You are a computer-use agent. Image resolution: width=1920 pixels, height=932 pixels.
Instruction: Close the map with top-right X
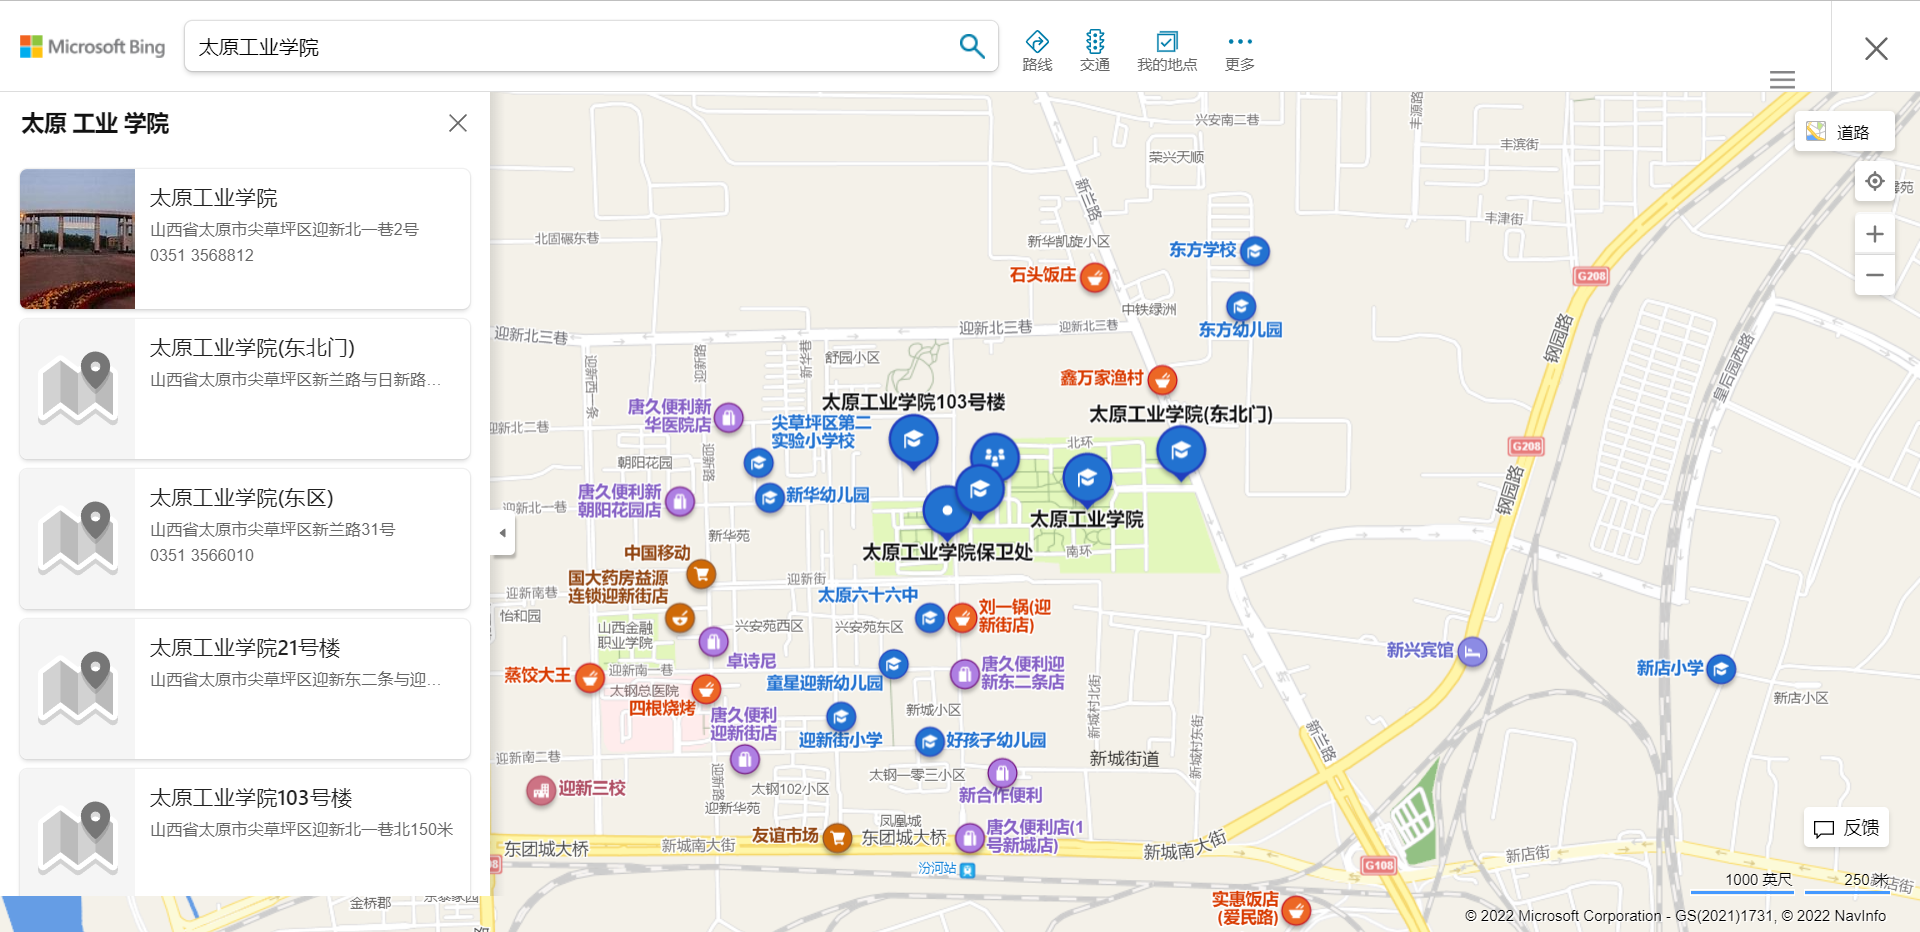1876,48
